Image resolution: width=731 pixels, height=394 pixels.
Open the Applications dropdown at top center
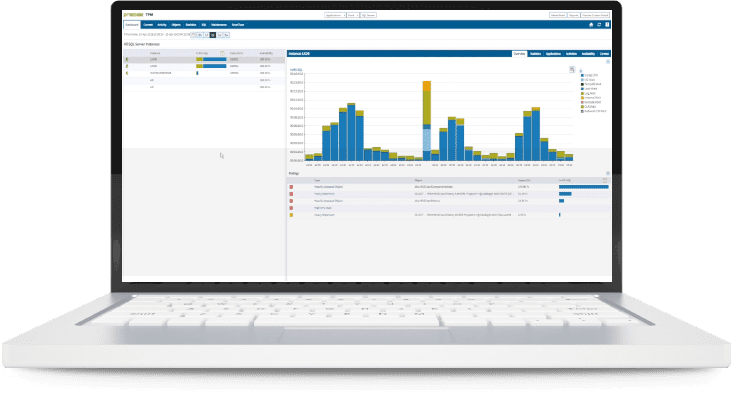[335, 15]
